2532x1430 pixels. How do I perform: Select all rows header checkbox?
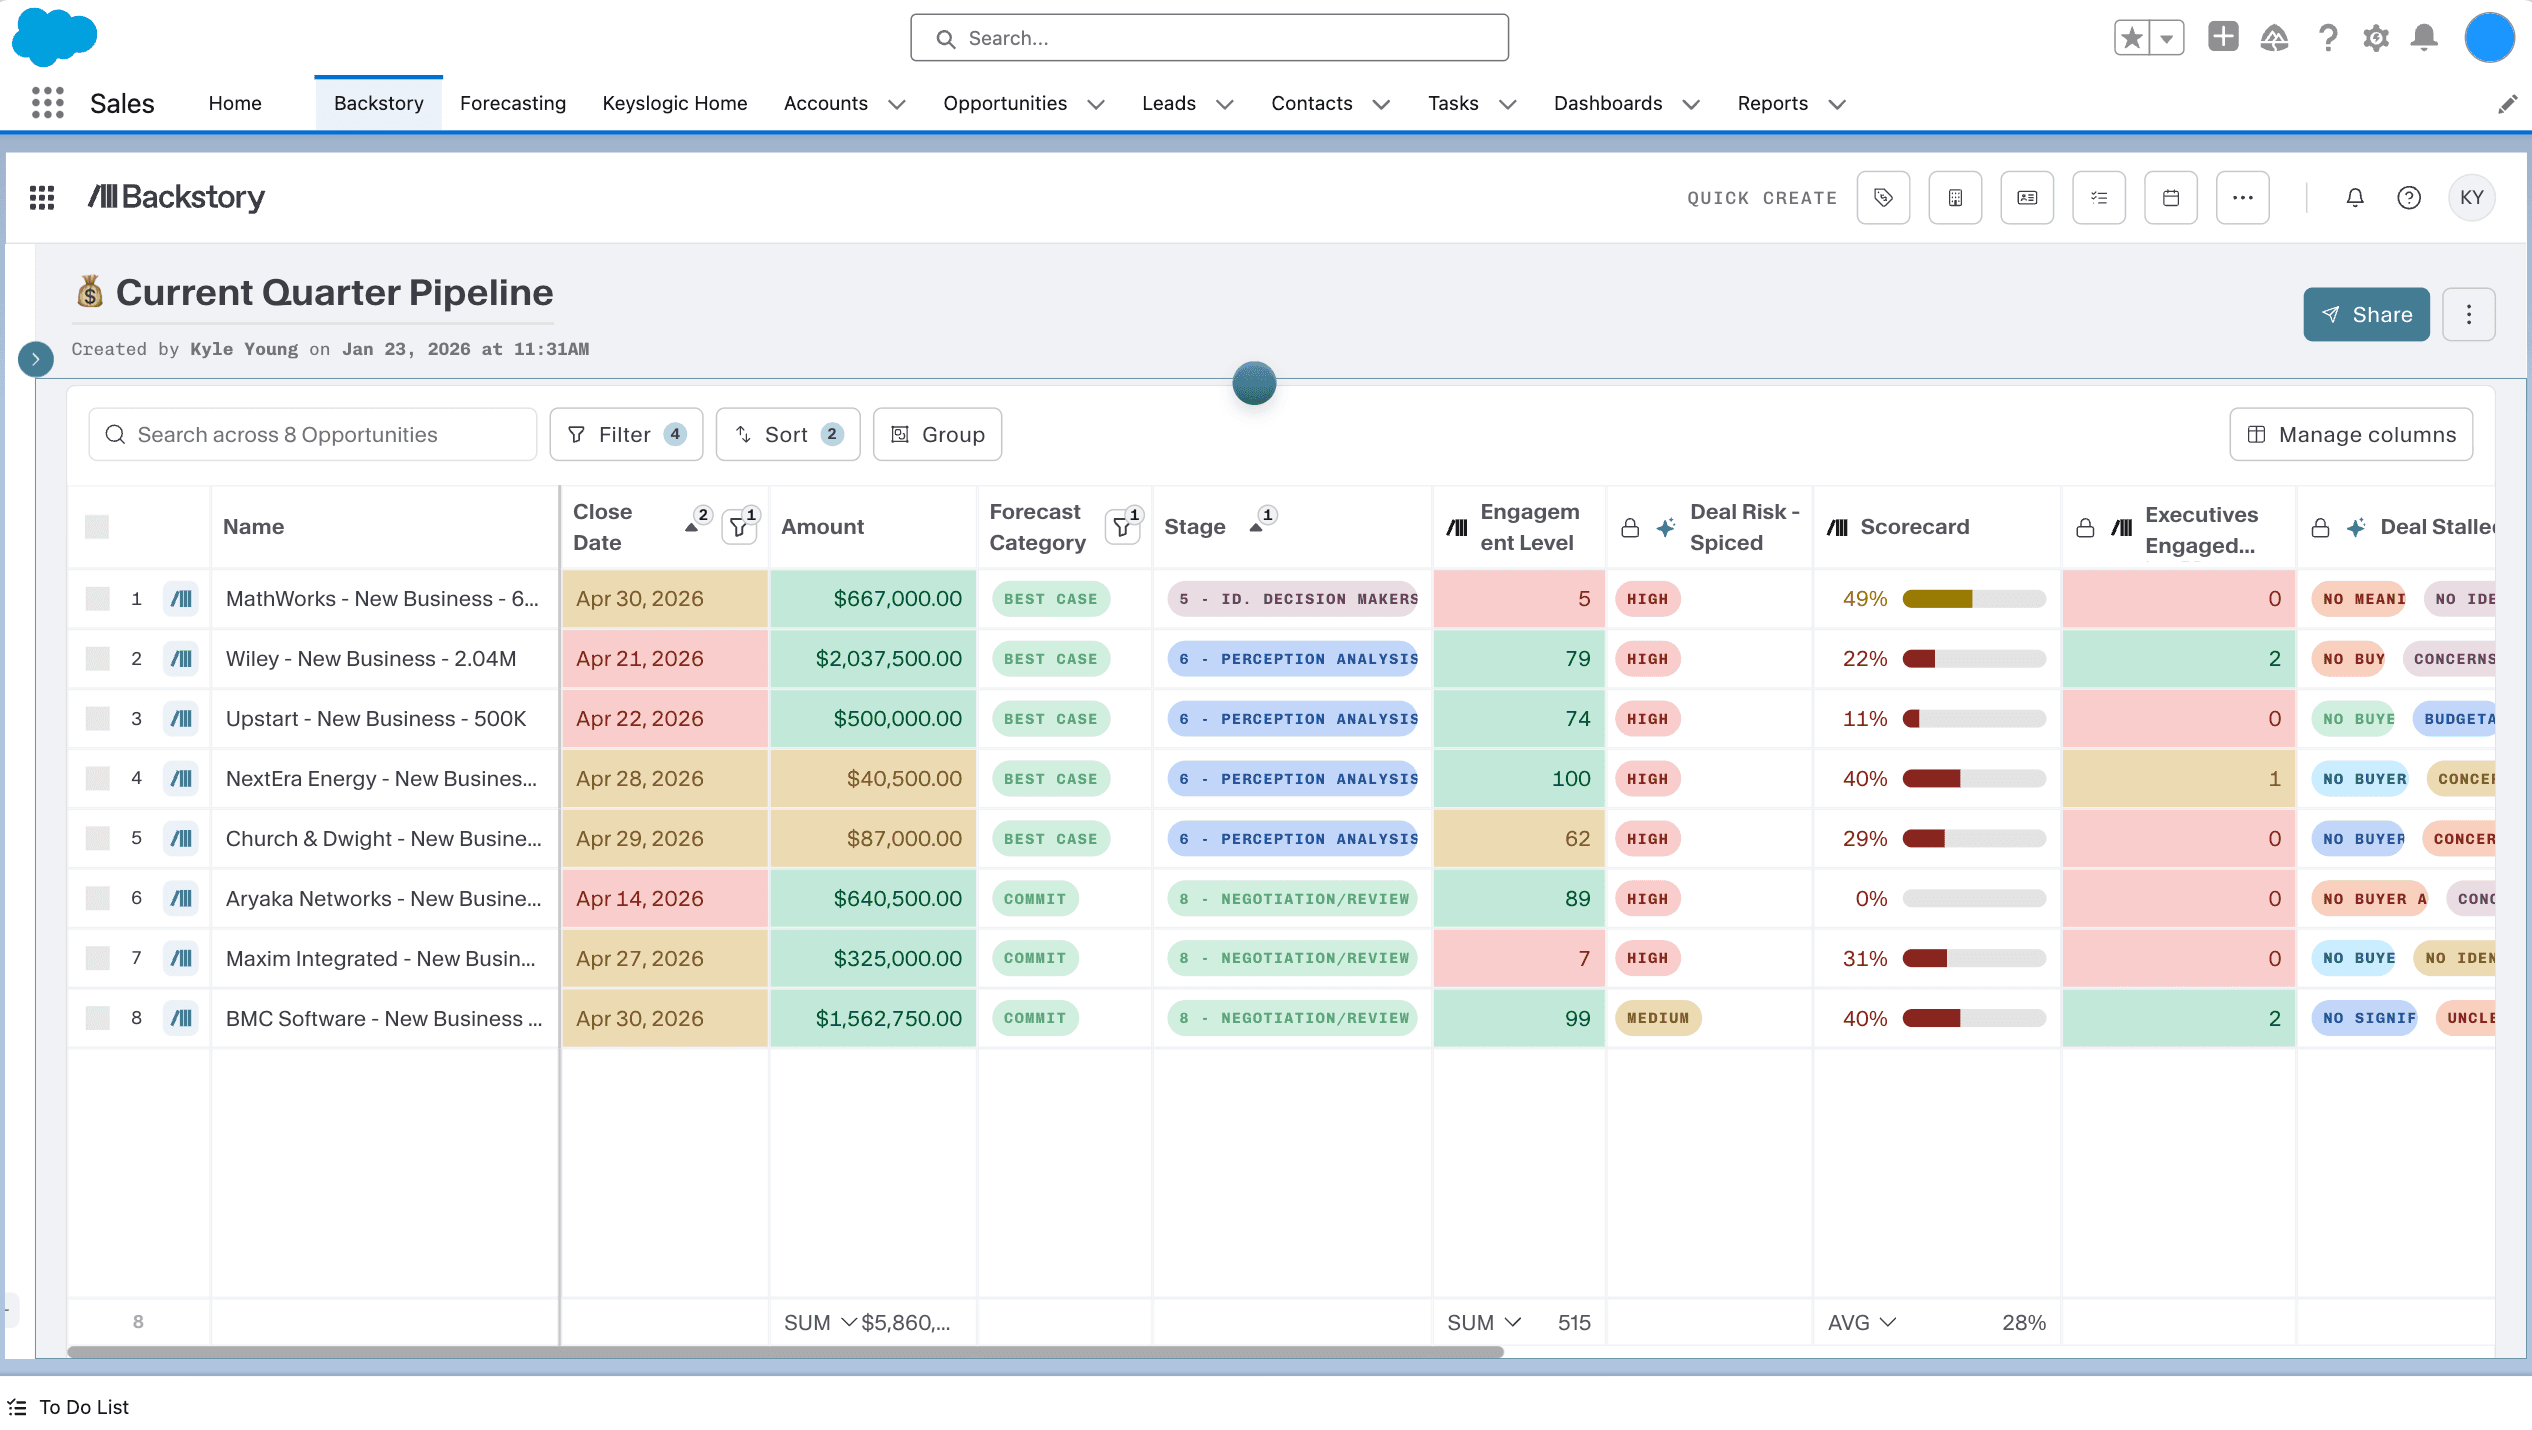click(x=97, y=526)
